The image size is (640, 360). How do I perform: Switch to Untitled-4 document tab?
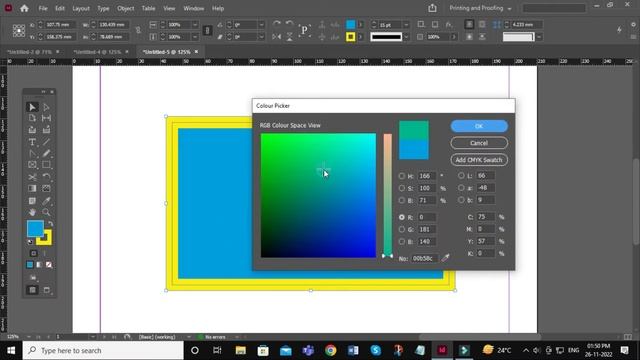(x=101, y=52)
